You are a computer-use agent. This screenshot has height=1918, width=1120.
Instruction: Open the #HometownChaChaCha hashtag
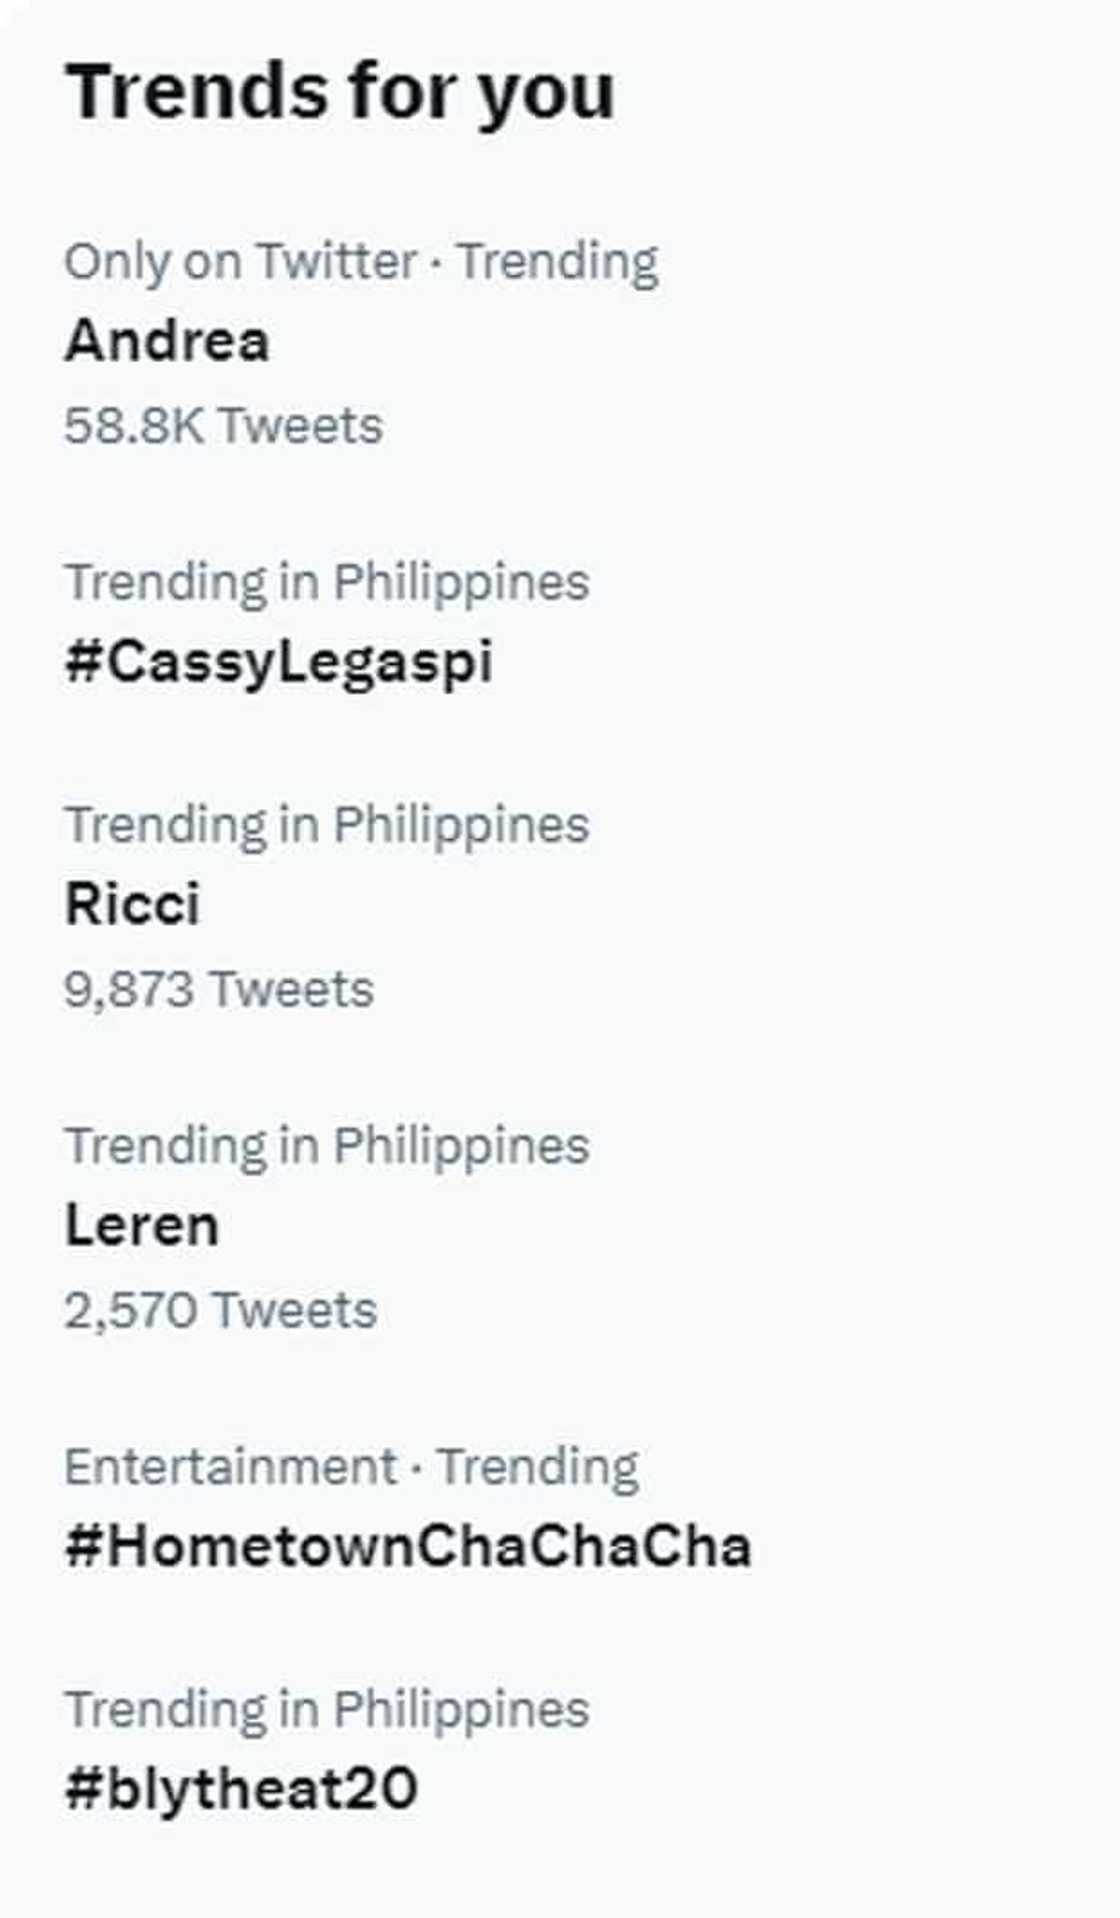tap(408, 1547)
